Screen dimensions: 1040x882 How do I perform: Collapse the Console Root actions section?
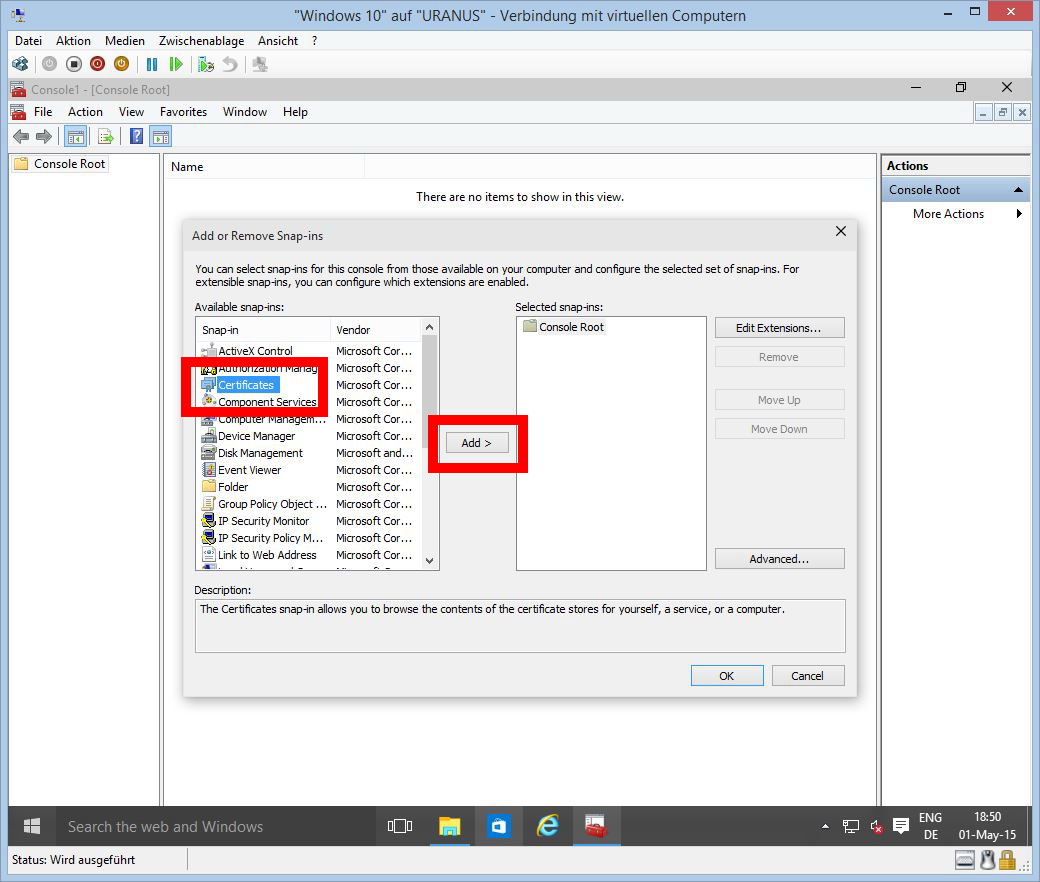click(x=1018, y=190)
